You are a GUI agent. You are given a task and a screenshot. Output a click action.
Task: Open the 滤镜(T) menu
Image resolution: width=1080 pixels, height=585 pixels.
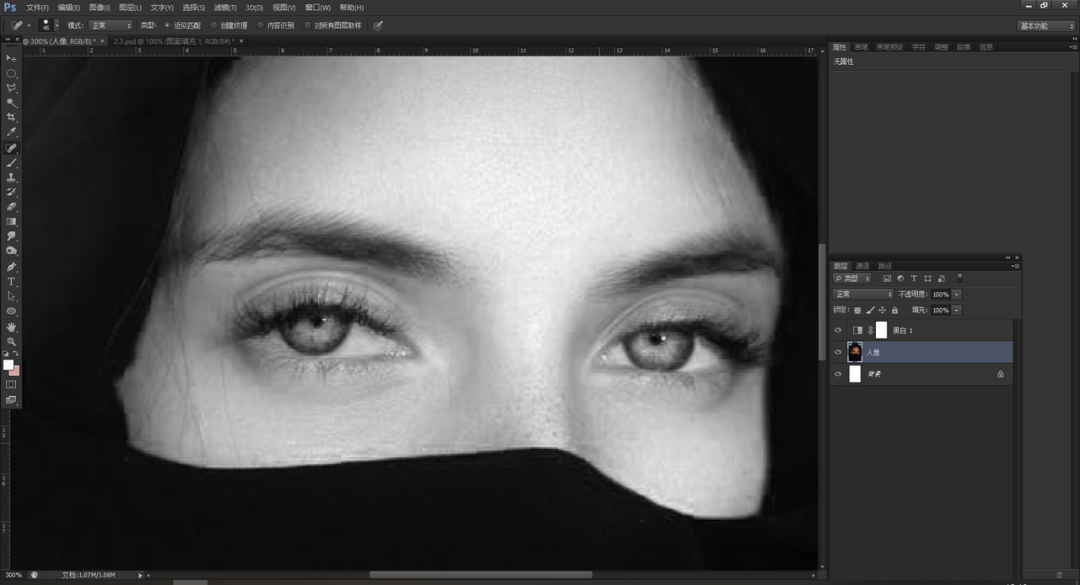click(225, 8)
